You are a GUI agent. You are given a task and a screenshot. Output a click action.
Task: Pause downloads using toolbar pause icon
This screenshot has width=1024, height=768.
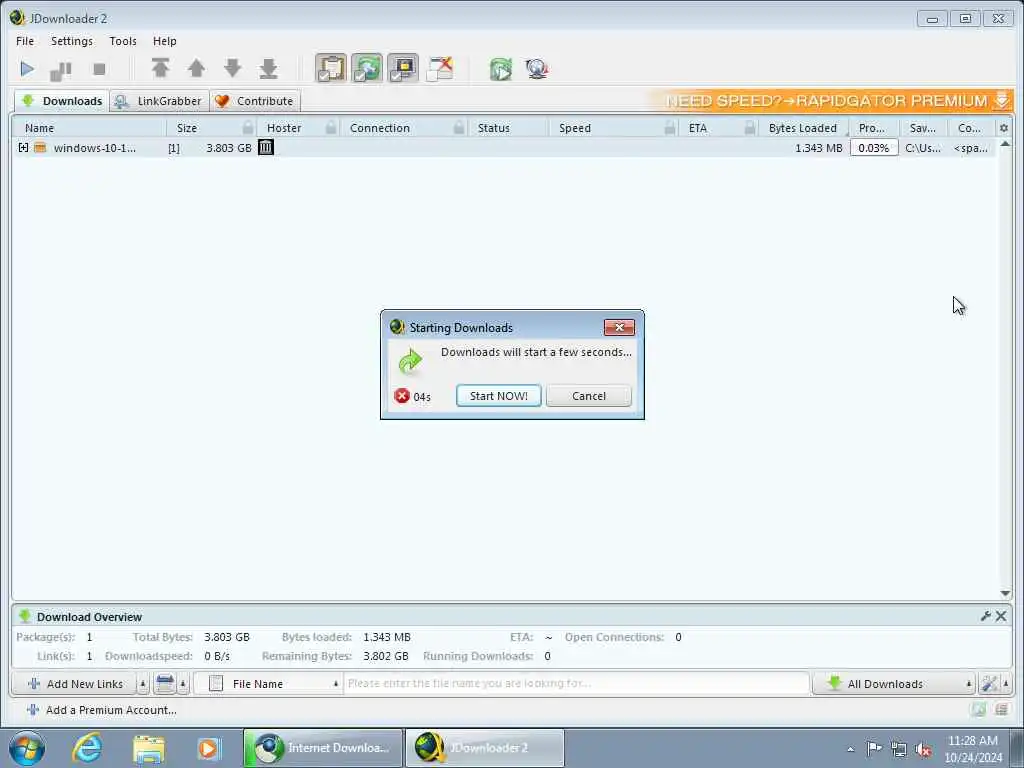(x=61, y=70)
